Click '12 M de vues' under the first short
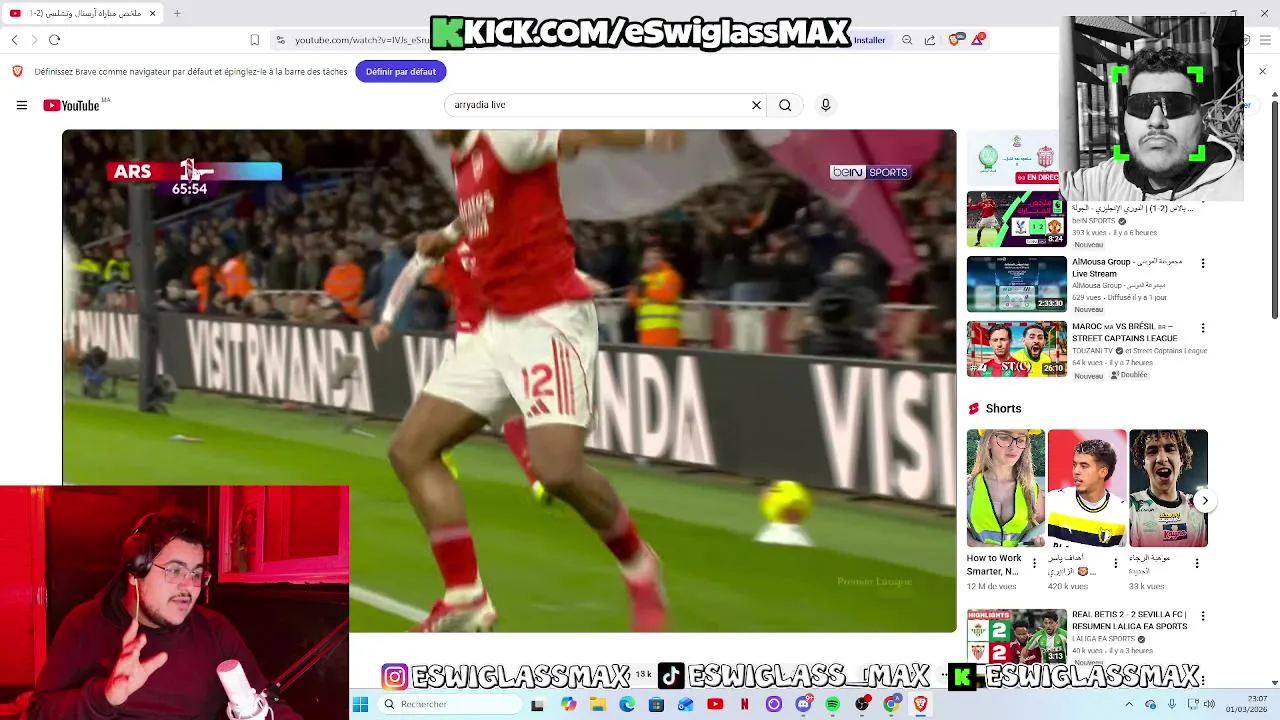1280x720 pixels. (x=991, y=586)
